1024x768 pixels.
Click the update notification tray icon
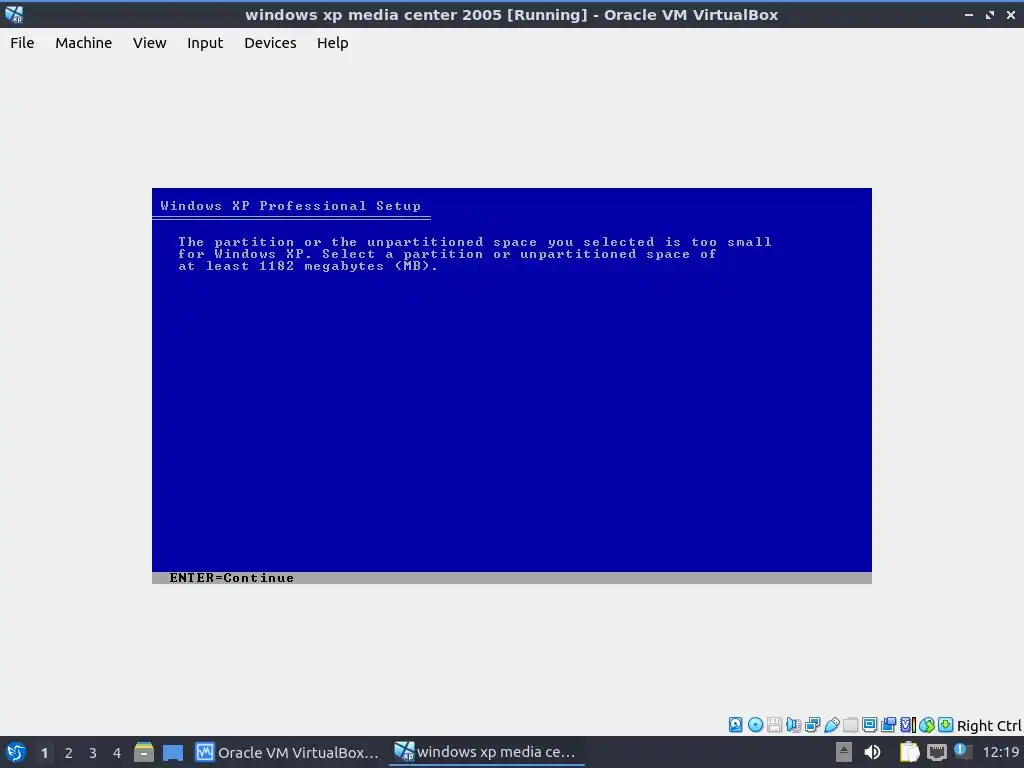click(x=963, y=751)
